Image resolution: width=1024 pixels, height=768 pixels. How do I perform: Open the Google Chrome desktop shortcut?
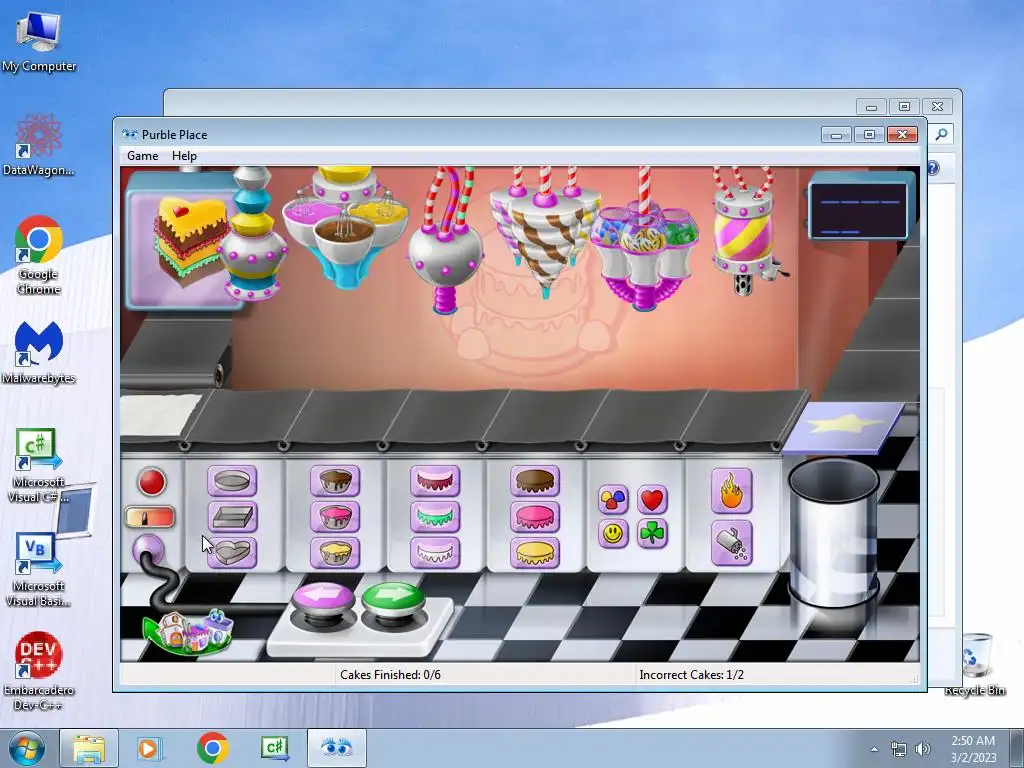39,255
